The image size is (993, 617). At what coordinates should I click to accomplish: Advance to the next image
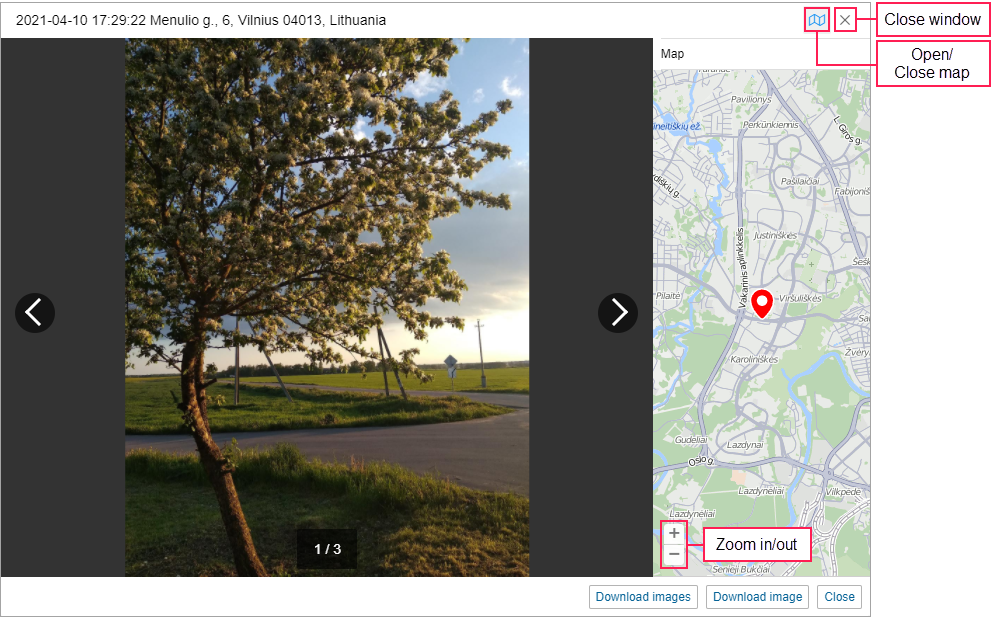(617, 313)
